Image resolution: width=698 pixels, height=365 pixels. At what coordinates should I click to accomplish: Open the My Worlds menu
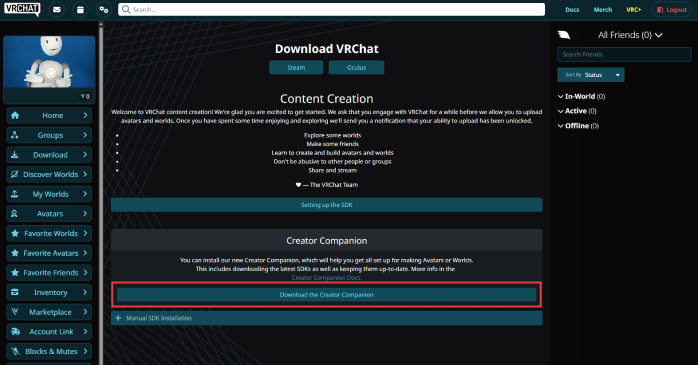click(49, 194)
